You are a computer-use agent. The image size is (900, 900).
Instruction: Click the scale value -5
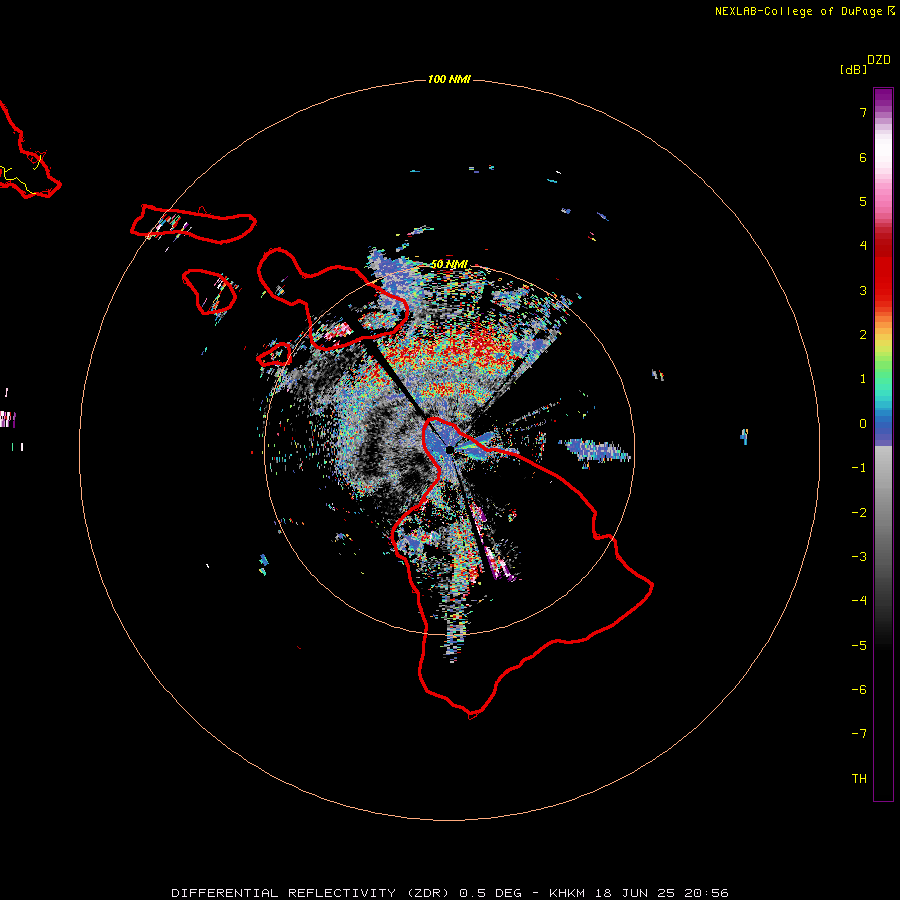859,646
